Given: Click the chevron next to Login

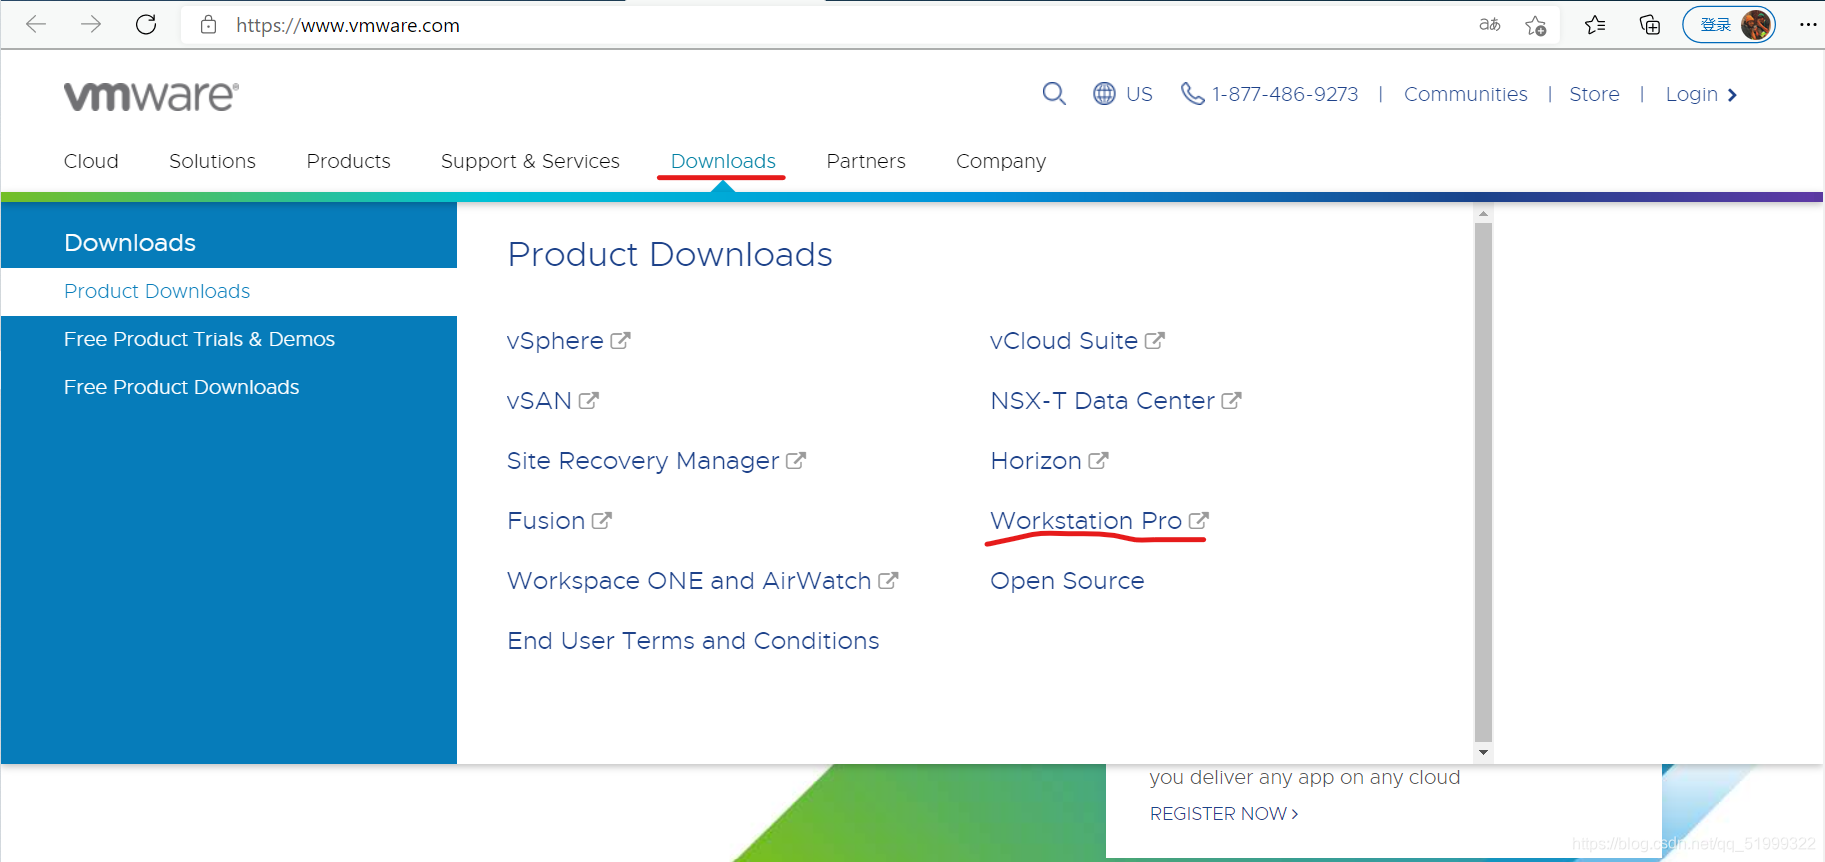Looking at the screenshot, I should coord(1732,95).
